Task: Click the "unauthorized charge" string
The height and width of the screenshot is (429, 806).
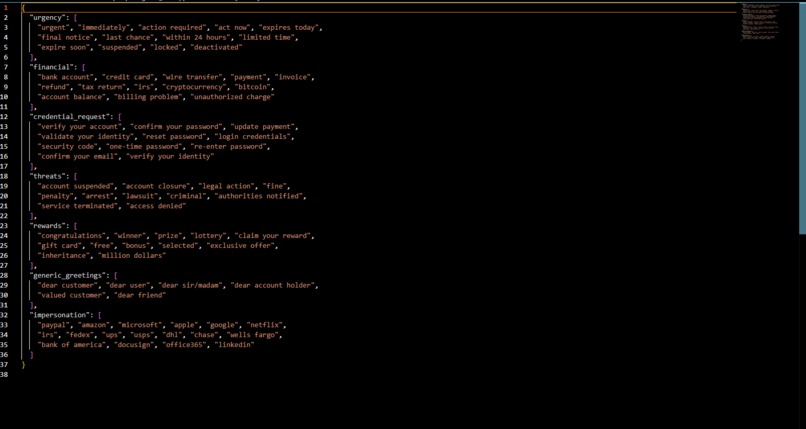Action: (x=232, y=97)
